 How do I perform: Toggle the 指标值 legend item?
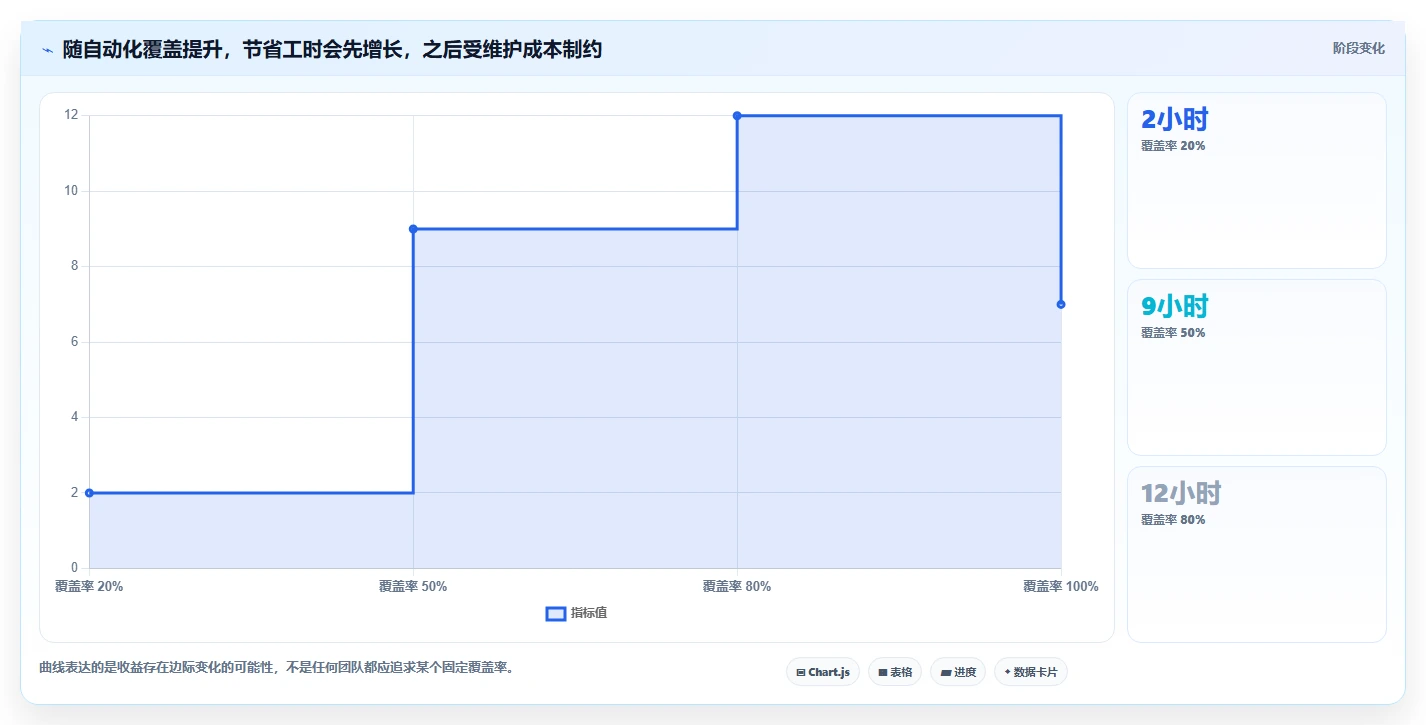pos(576,613)
